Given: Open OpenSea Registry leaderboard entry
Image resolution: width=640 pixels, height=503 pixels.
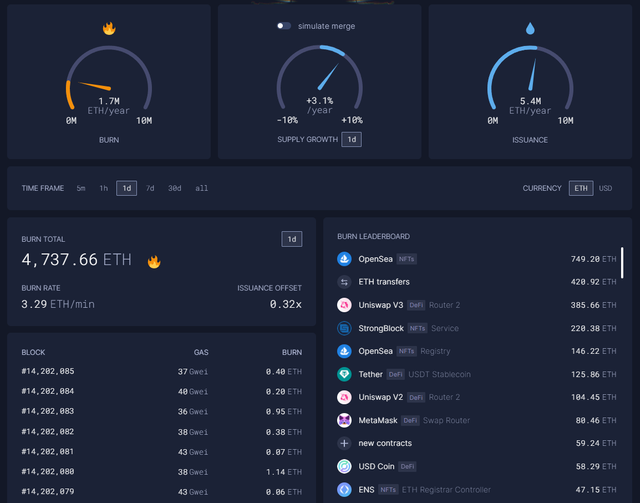Looking at the screenshot, I should (476, 351).
